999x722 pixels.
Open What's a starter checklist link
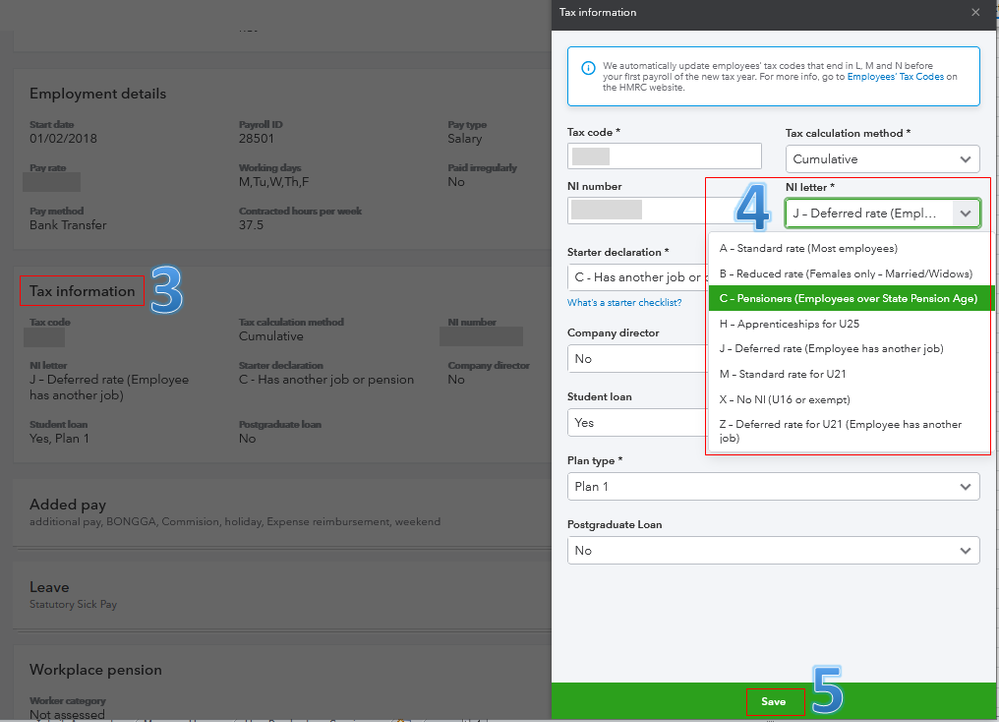[x=624, y=303]
